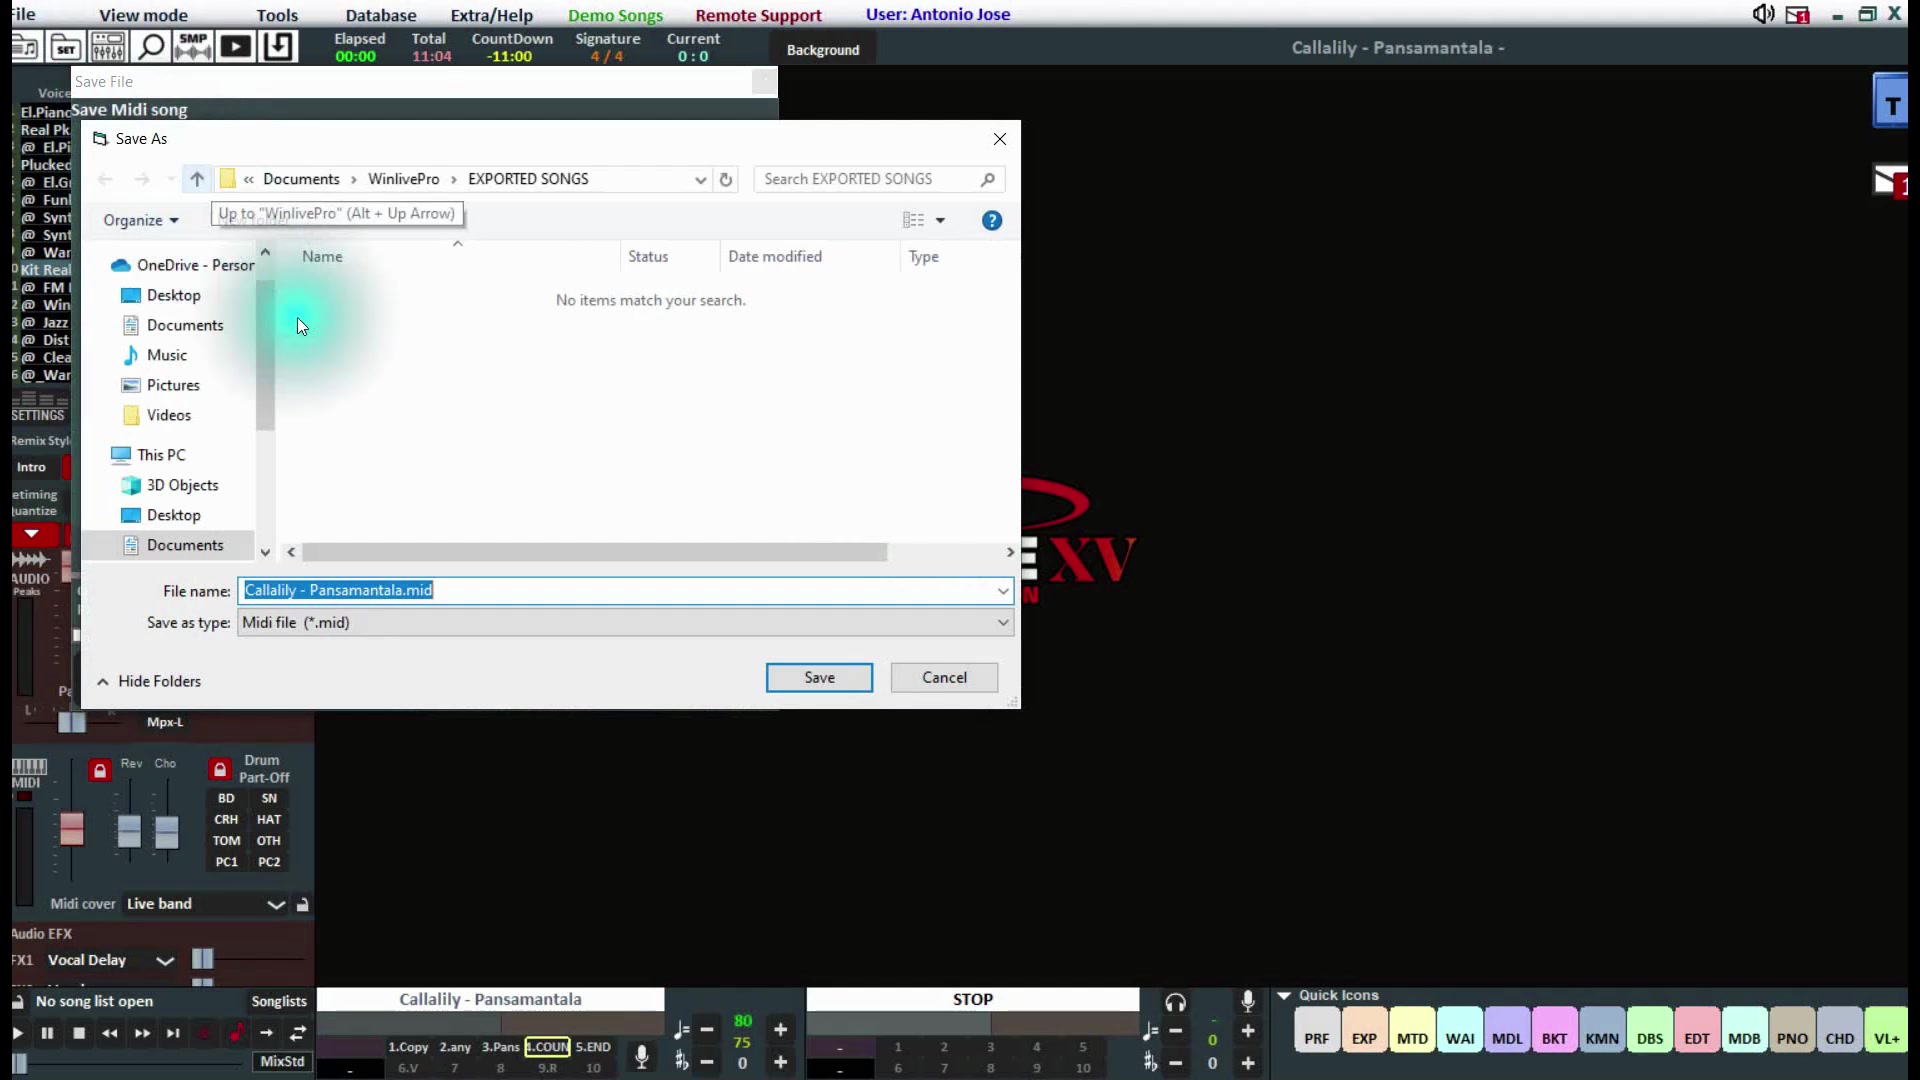The image size is (1920, 1080).
Task: Open the SET folder toolbar icon
Action: pos(66,47)
